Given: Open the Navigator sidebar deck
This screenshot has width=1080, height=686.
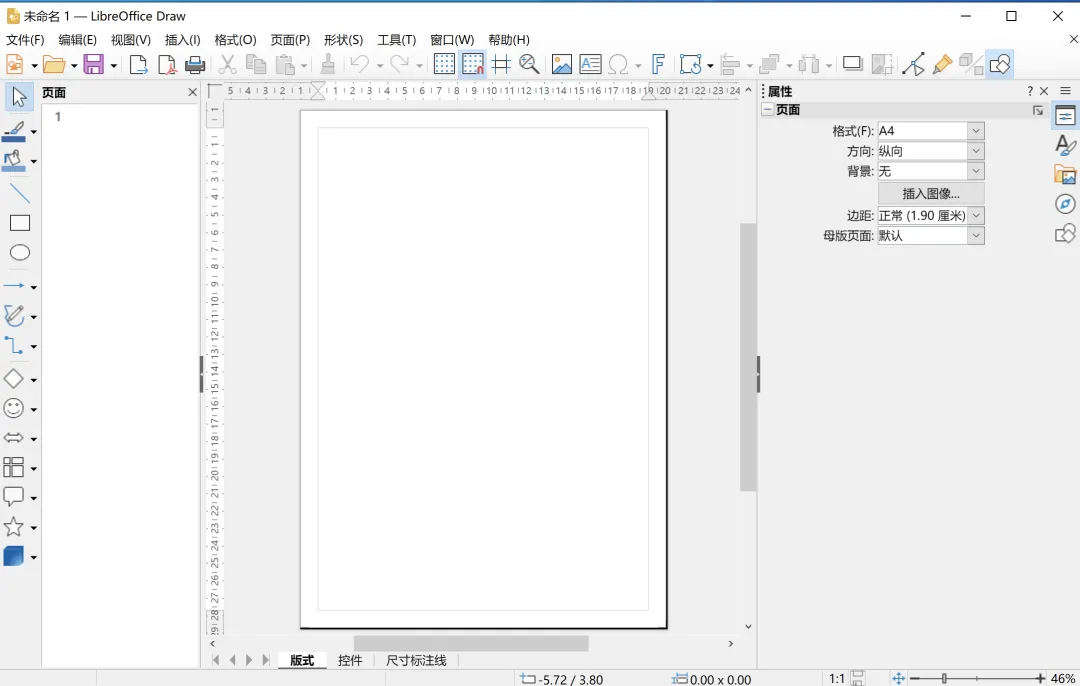Looking at the screenshot, I should coord(1065,204).
